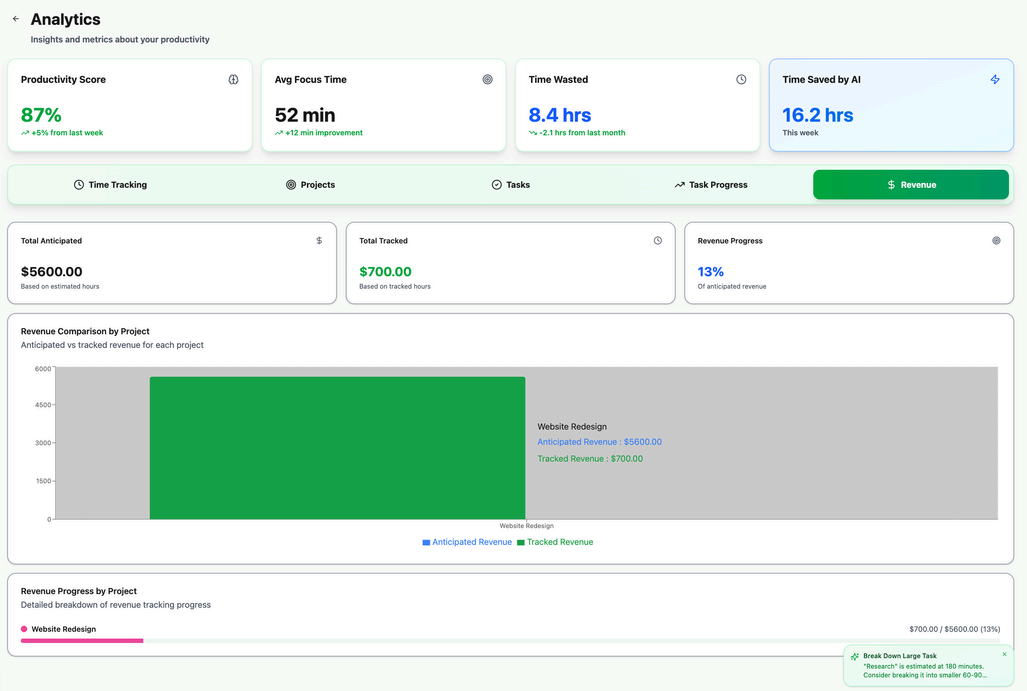Click the 6000 y-axis label

point(43,369)
